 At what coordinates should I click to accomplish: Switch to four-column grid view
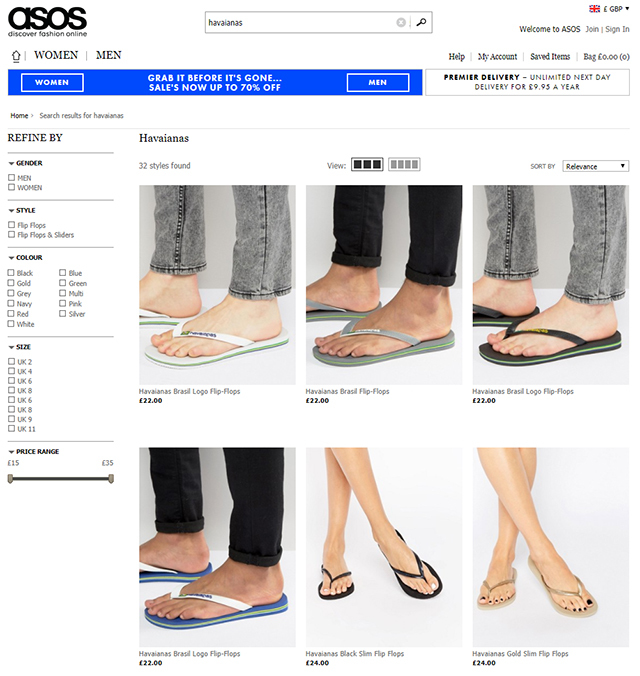pos(404,164)
